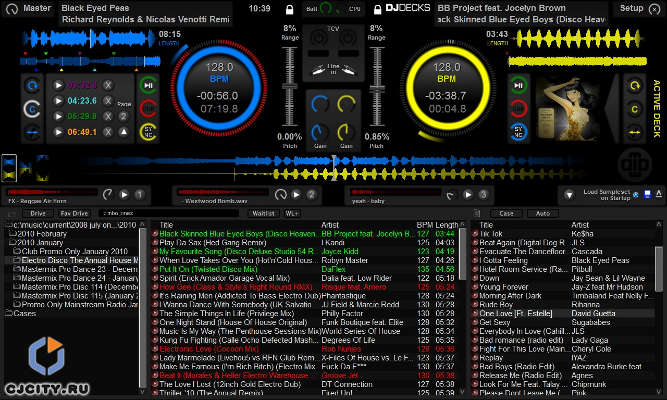Viewport: 667px width, 400px height.
Task: Sync left deck with yellow SYNC button
Action: (x=148, y=132)
